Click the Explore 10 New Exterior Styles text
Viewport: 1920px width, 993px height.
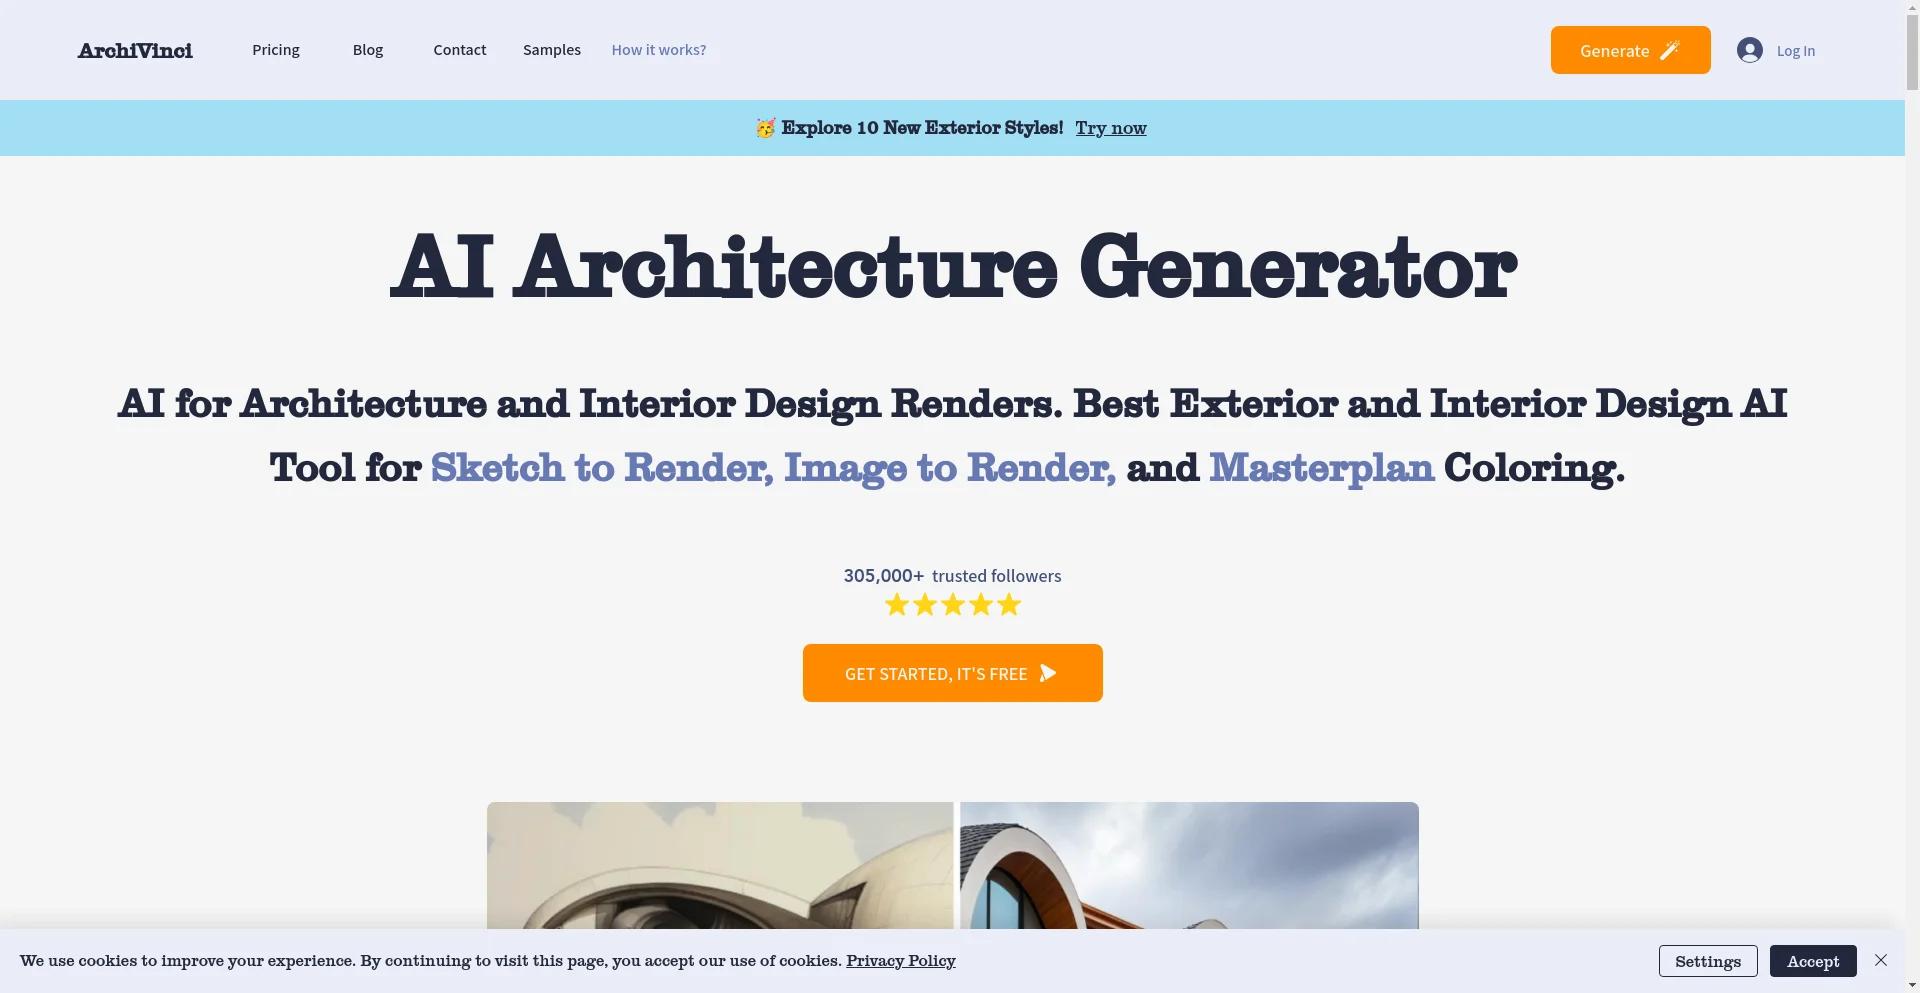tap(922, 128)
